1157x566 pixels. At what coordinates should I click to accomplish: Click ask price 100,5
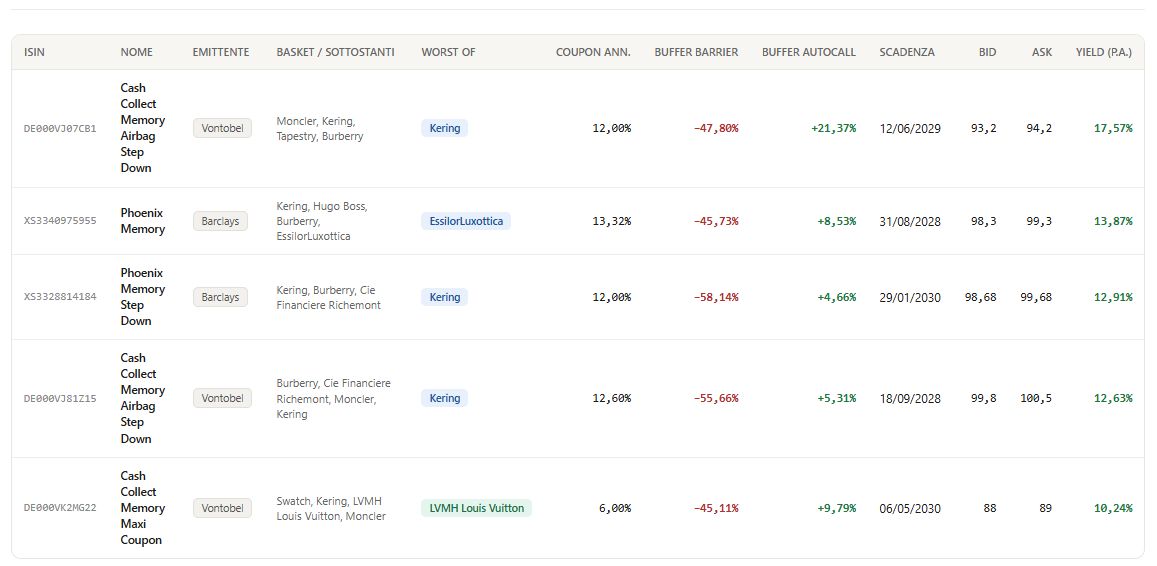point(1036,398)
